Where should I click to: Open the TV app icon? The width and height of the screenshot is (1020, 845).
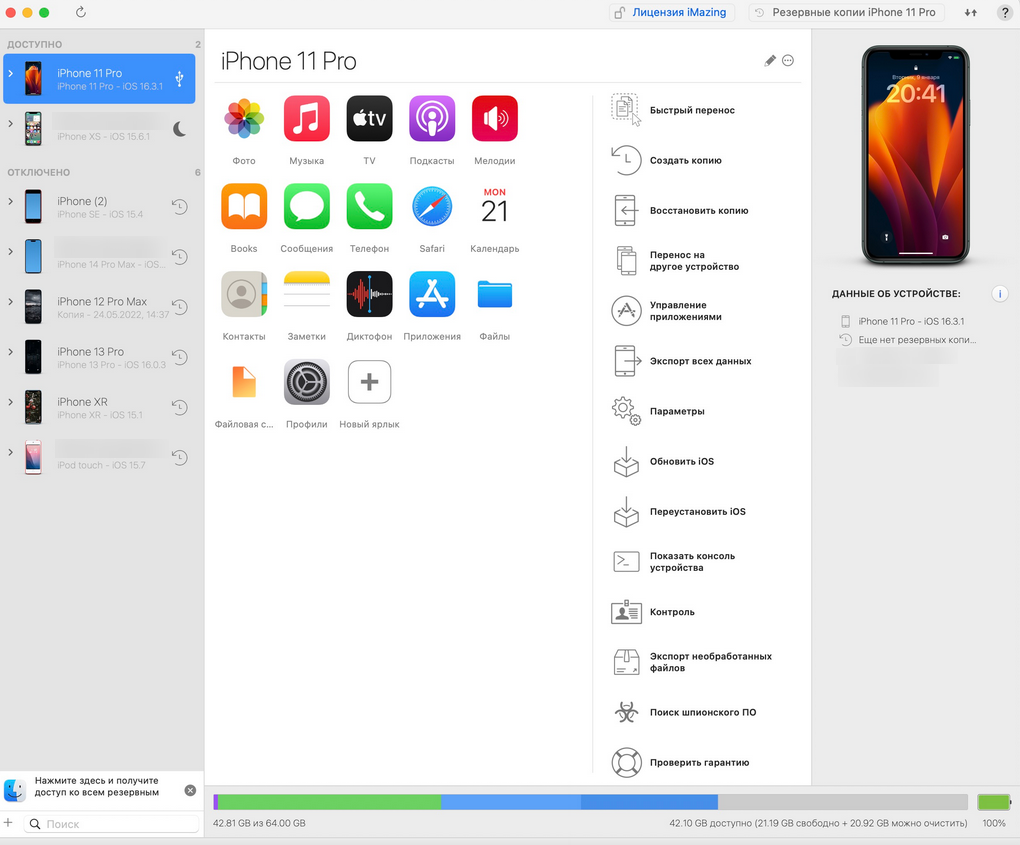(369, 118)
